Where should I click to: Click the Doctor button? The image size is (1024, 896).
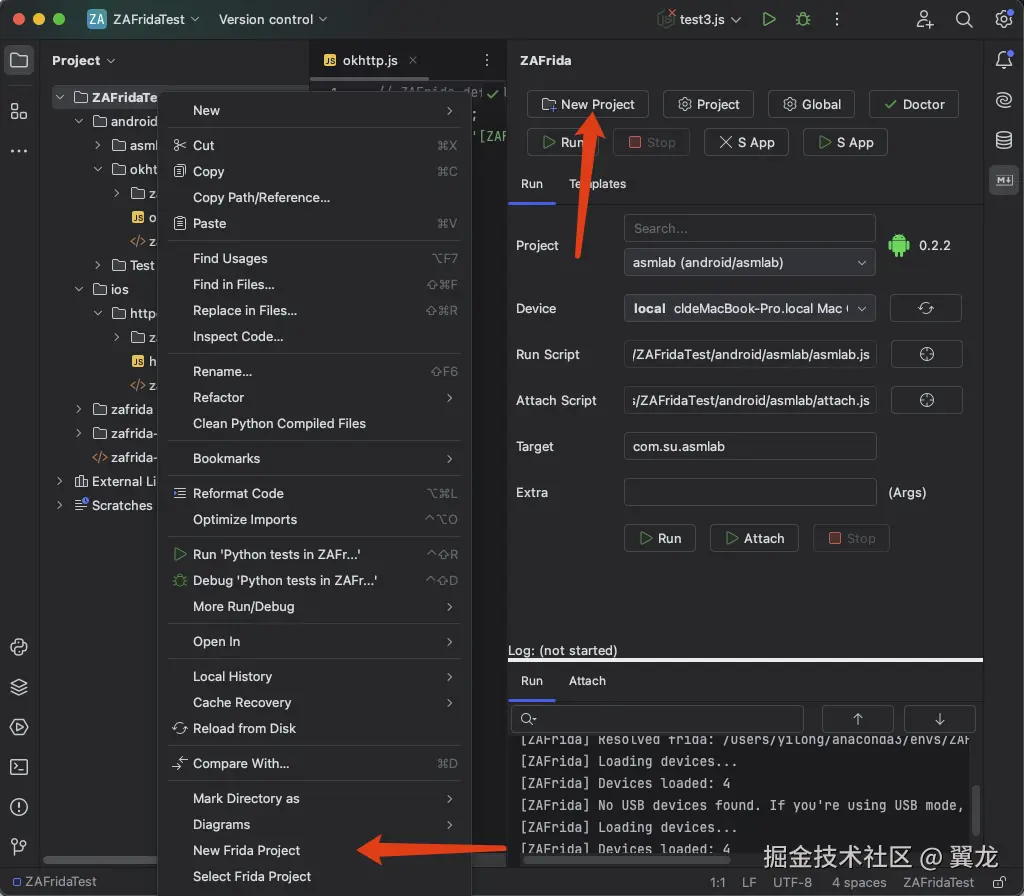coord(914,104)
